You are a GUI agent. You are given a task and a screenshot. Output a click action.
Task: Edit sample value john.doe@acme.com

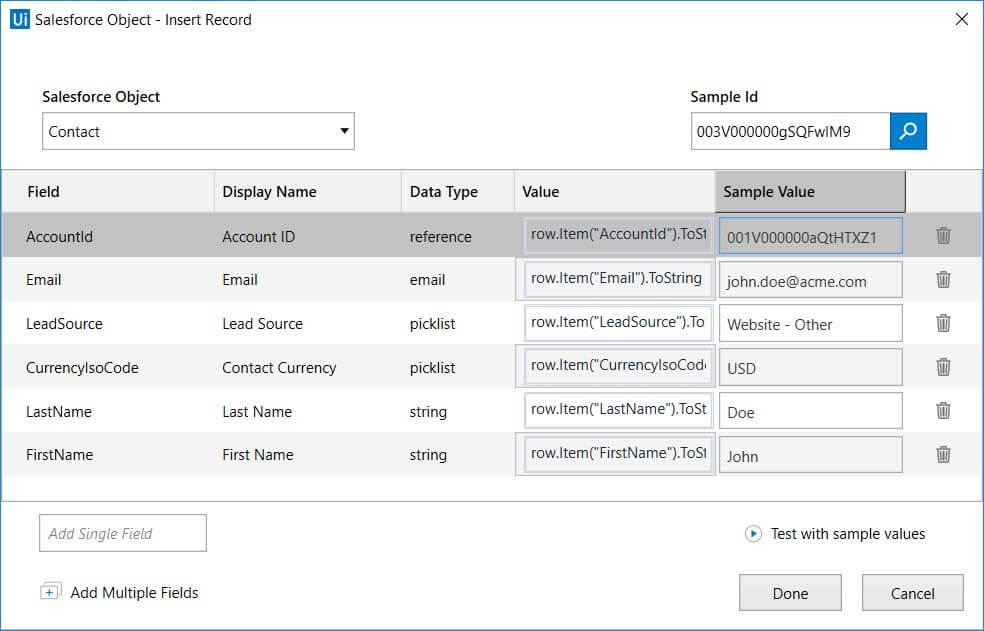click(x=811, y=279)
